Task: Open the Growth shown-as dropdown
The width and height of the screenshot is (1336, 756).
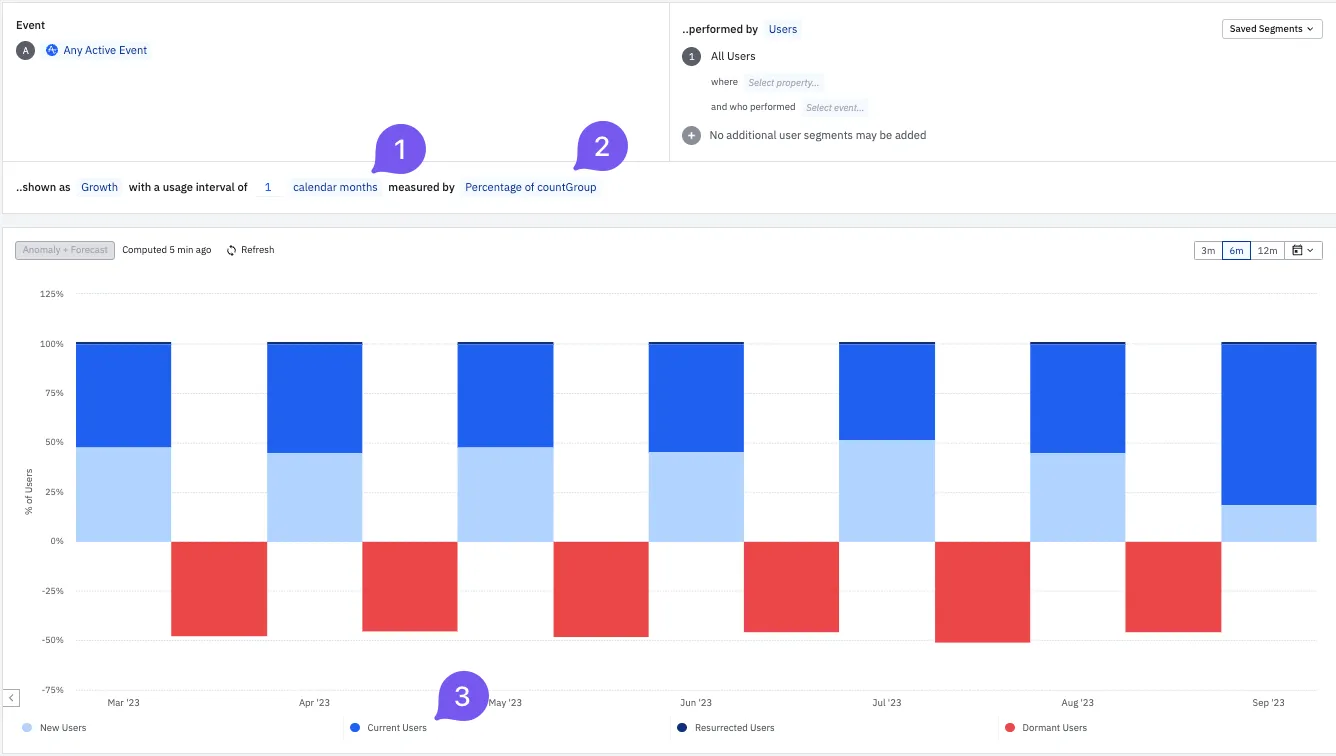Action: 100,187
